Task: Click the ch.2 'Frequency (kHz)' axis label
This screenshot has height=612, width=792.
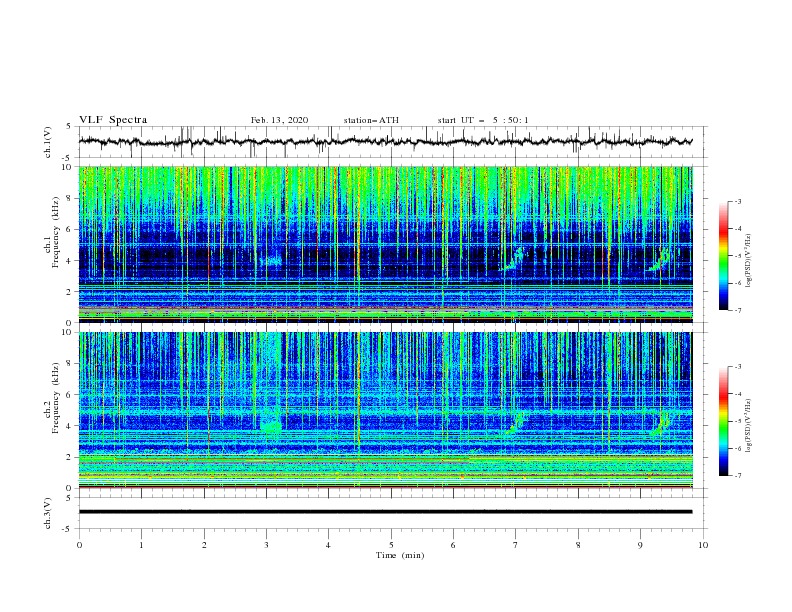Action: coord(55,397)
